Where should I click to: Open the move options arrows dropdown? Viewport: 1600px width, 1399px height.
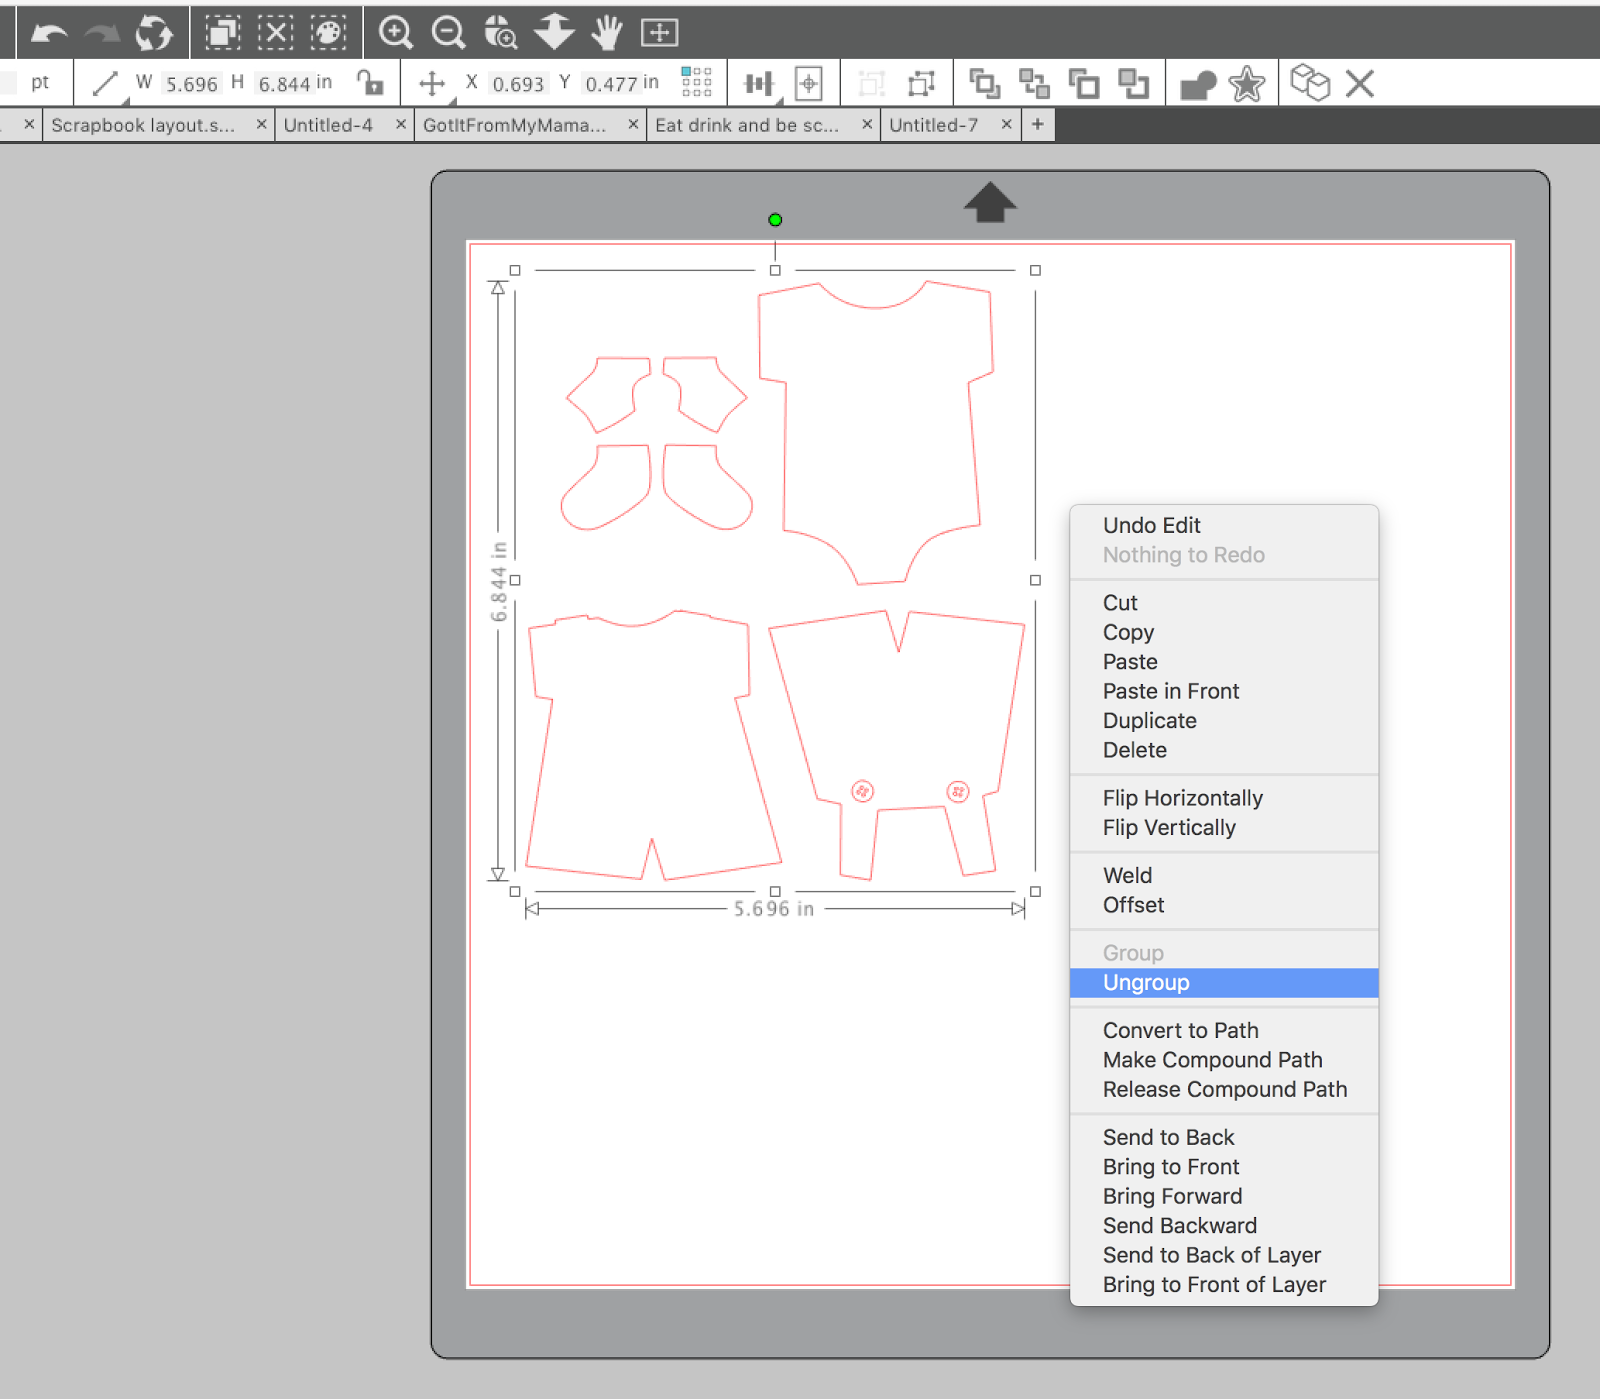[x=433, y=84]
